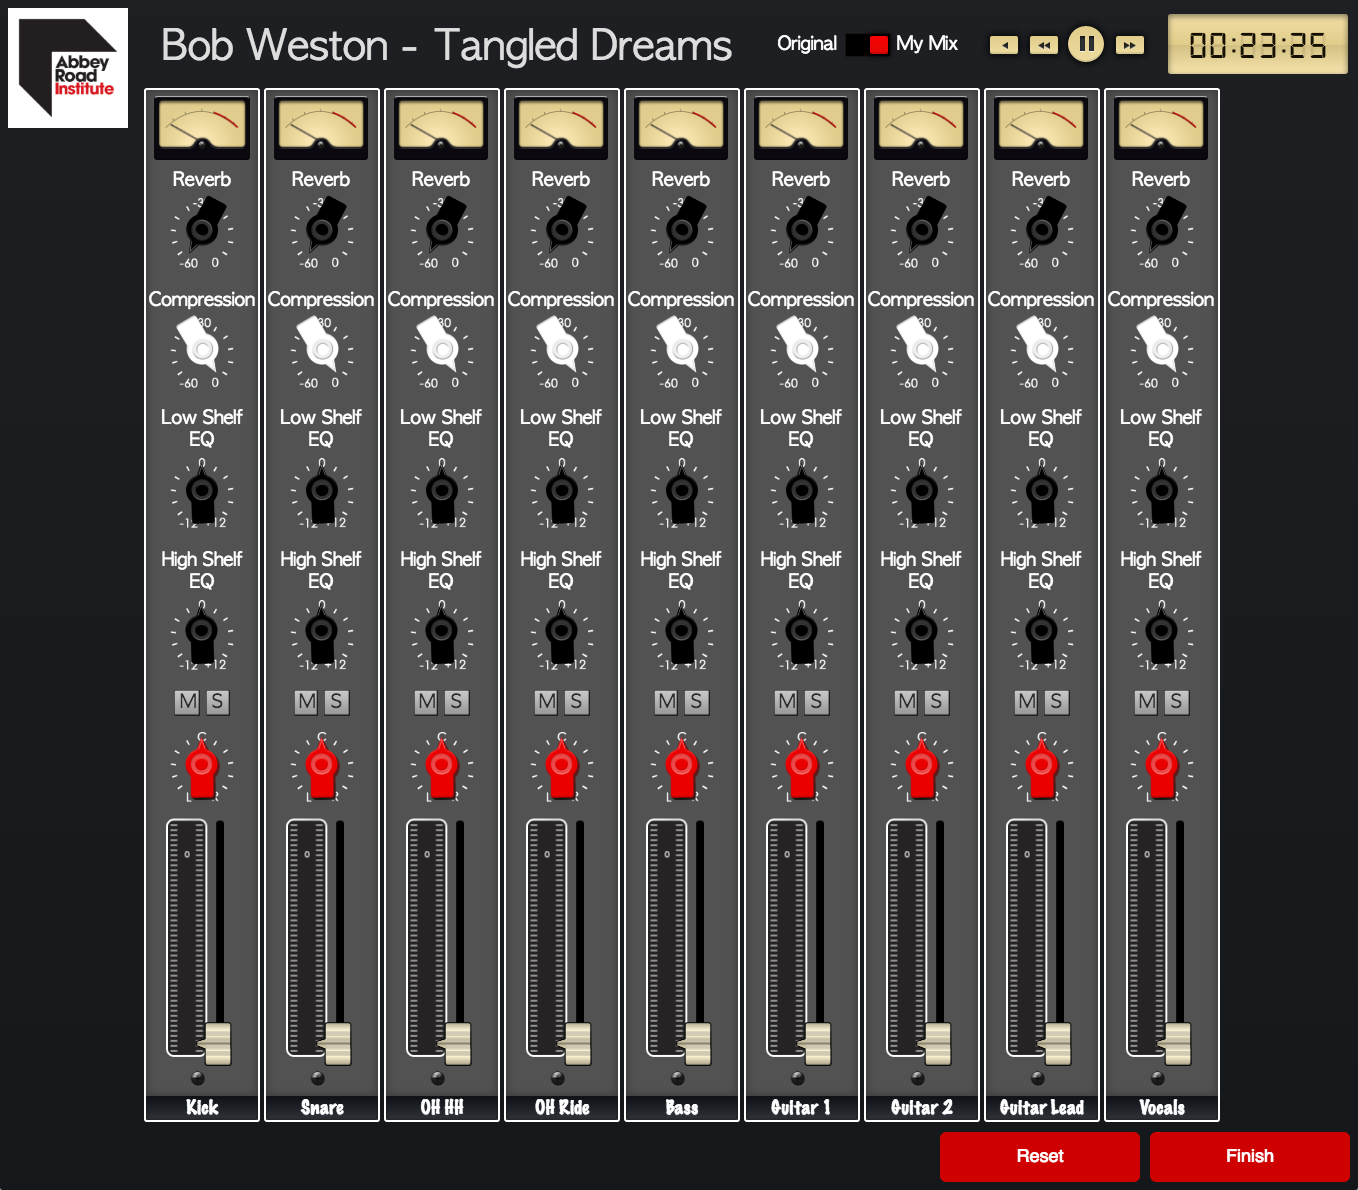Click the volume fader on the Snare channel
This screenshot has width=1358, height=1190.
pyautogui.click(x=337, y=1043)
